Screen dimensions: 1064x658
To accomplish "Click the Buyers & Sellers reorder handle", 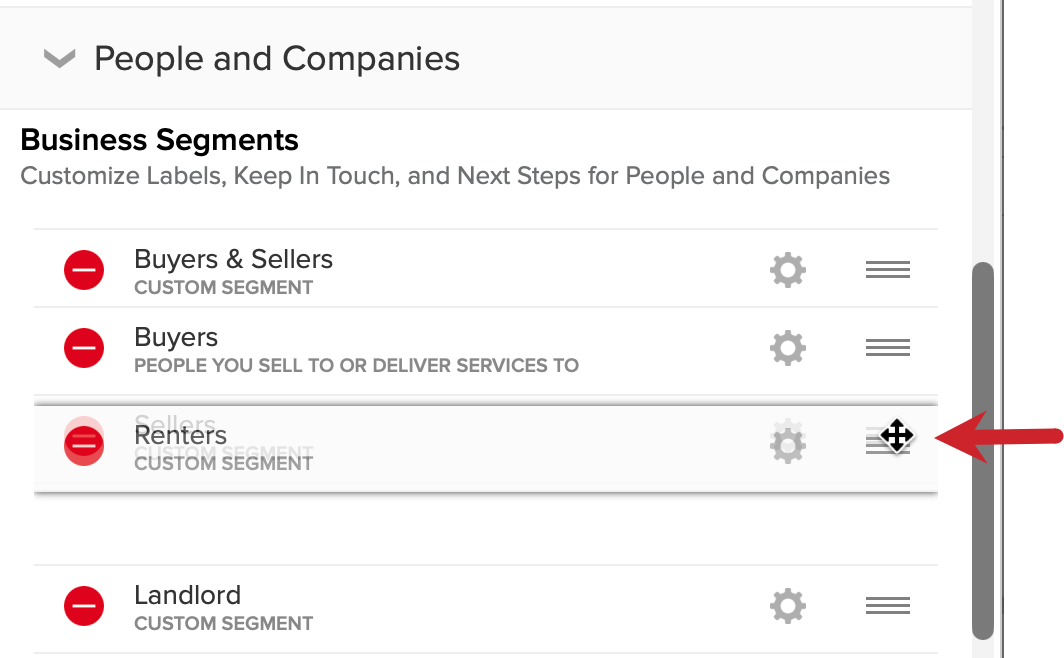I will click(x=887, y=270).
